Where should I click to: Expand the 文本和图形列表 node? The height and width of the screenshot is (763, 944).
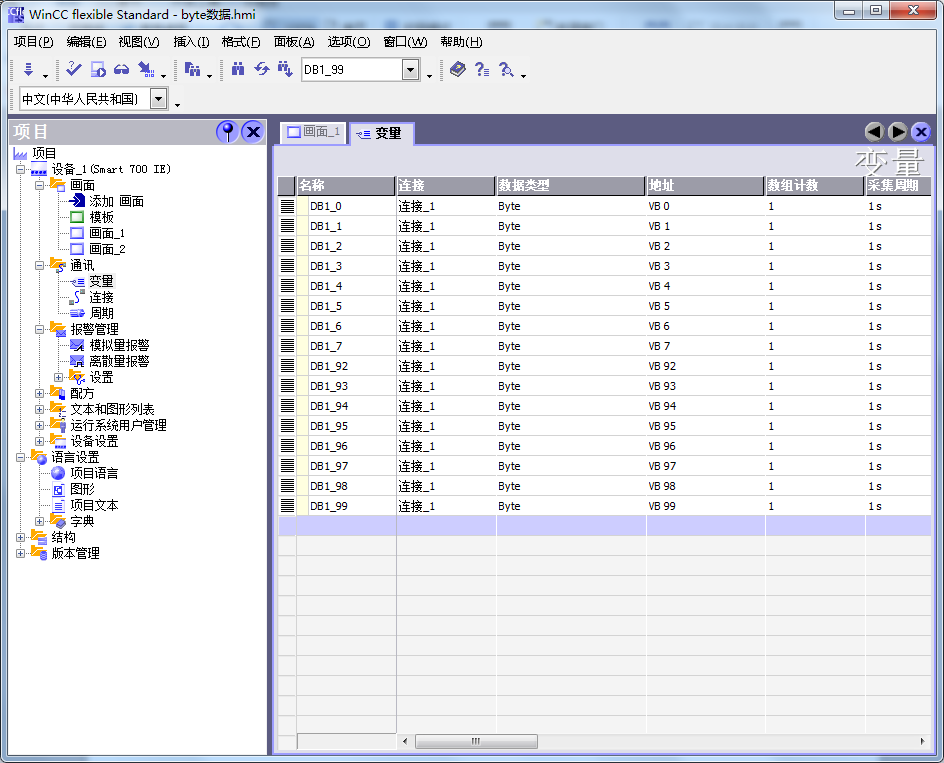[x=39, y=410]
